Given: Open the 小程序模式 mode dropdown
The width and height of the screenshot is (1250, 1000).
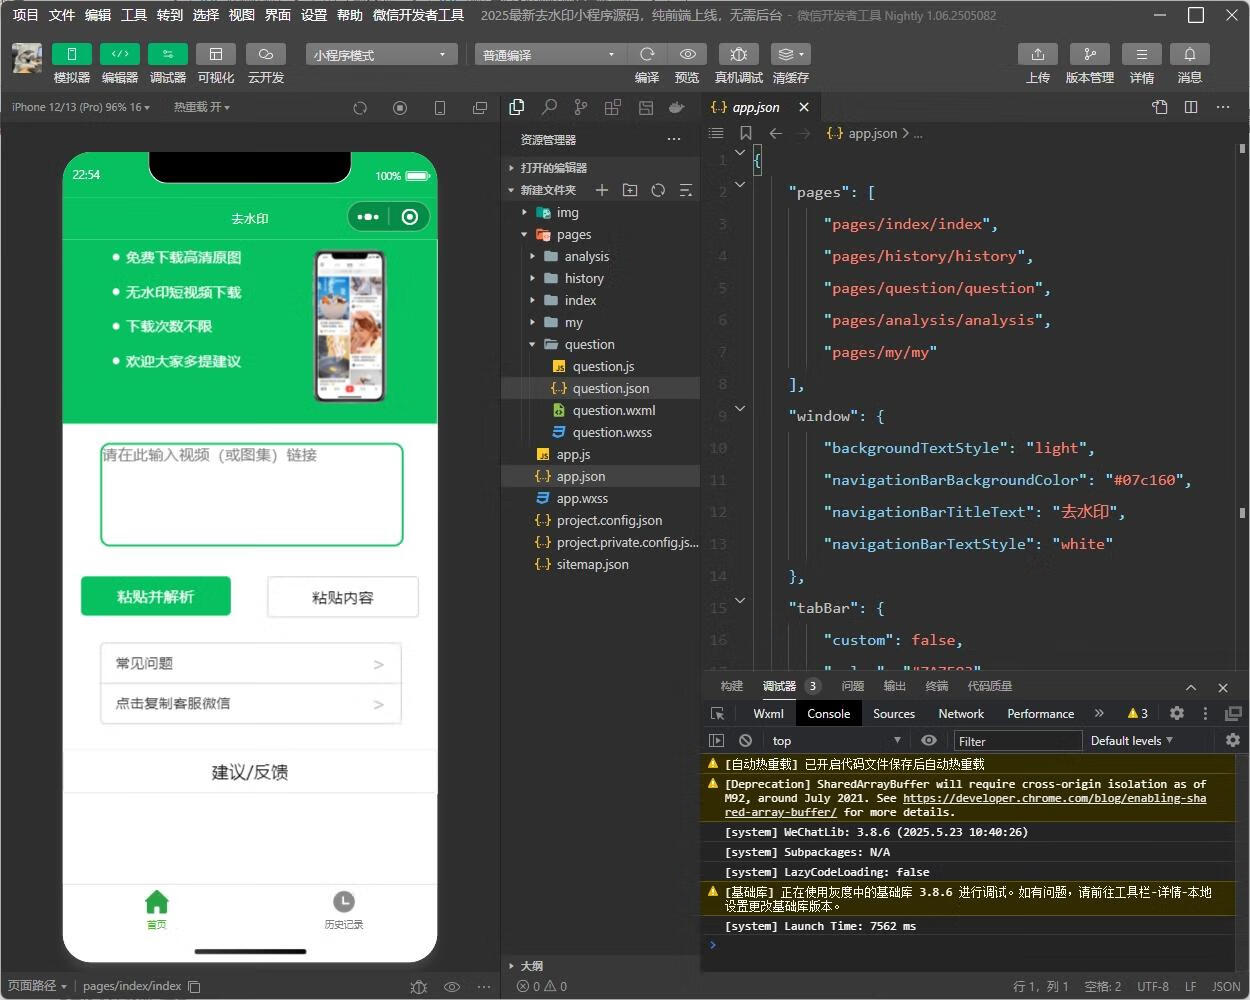Looking at the screenshot, I should coord(381,55).
